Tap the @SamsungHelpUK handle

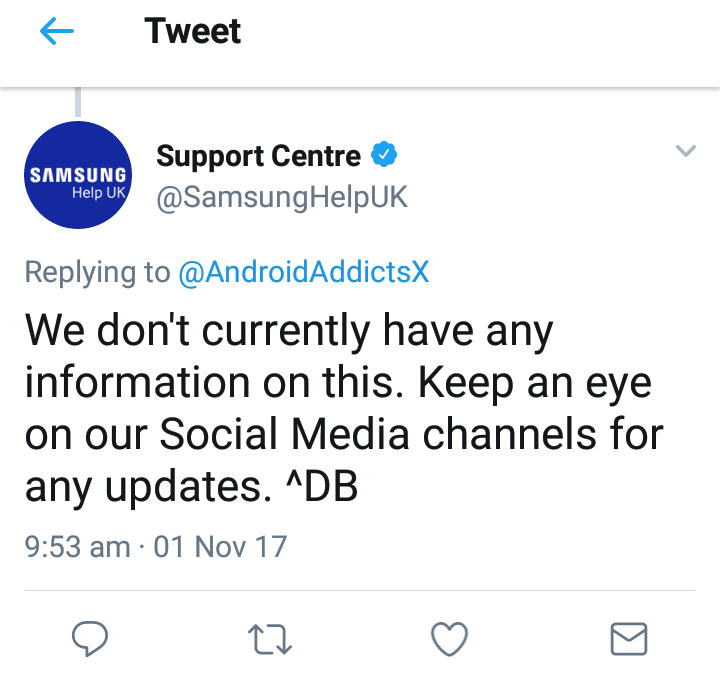(x=282, y=198)
